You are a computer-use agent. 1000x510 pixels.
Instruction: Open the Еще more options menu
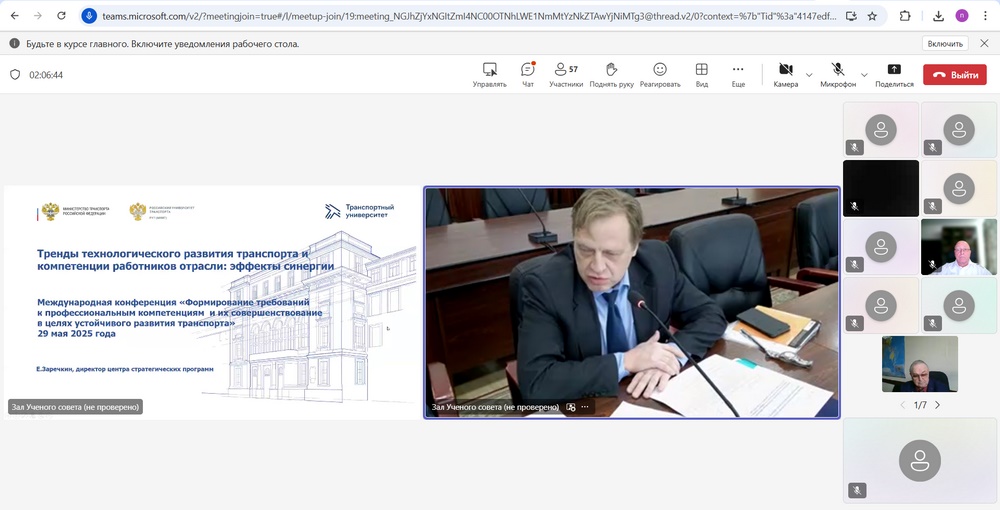coord(738,75)
